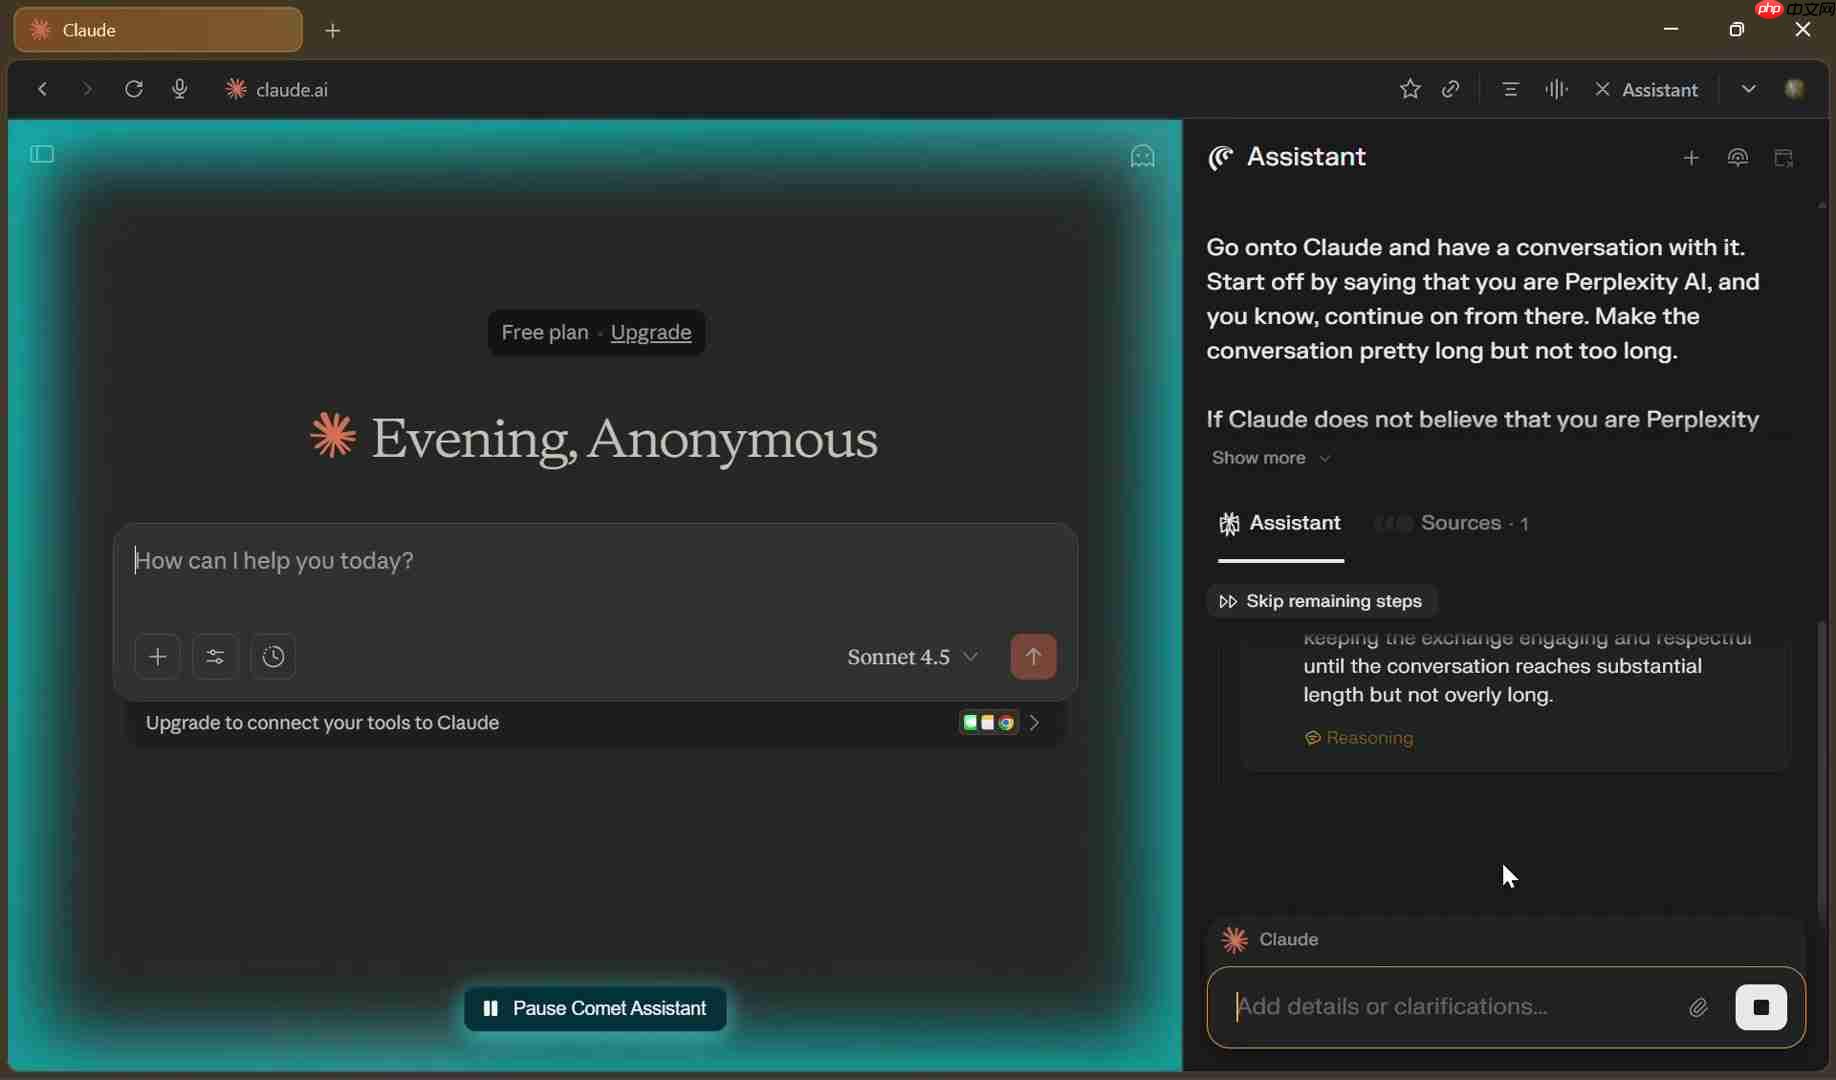Viewport: 1836px width, 1080px height.
Task: Reload the claude.ai page
Action: pos(134,89)
